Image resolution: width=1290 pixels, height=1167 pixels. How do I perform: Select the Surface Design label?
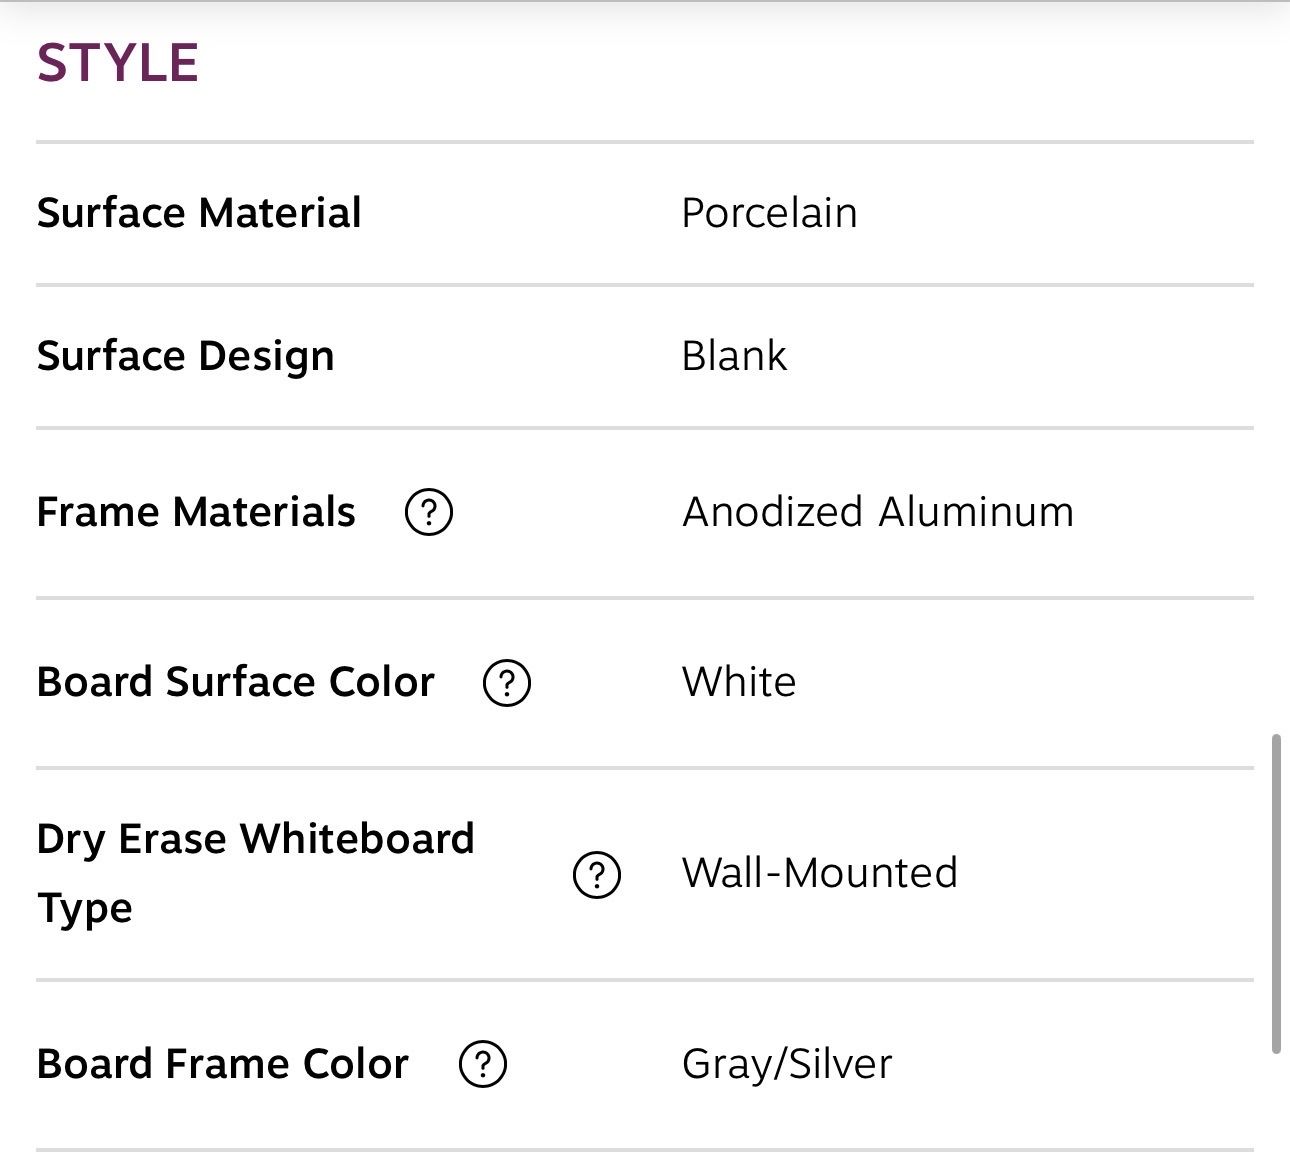coord(185,356)
